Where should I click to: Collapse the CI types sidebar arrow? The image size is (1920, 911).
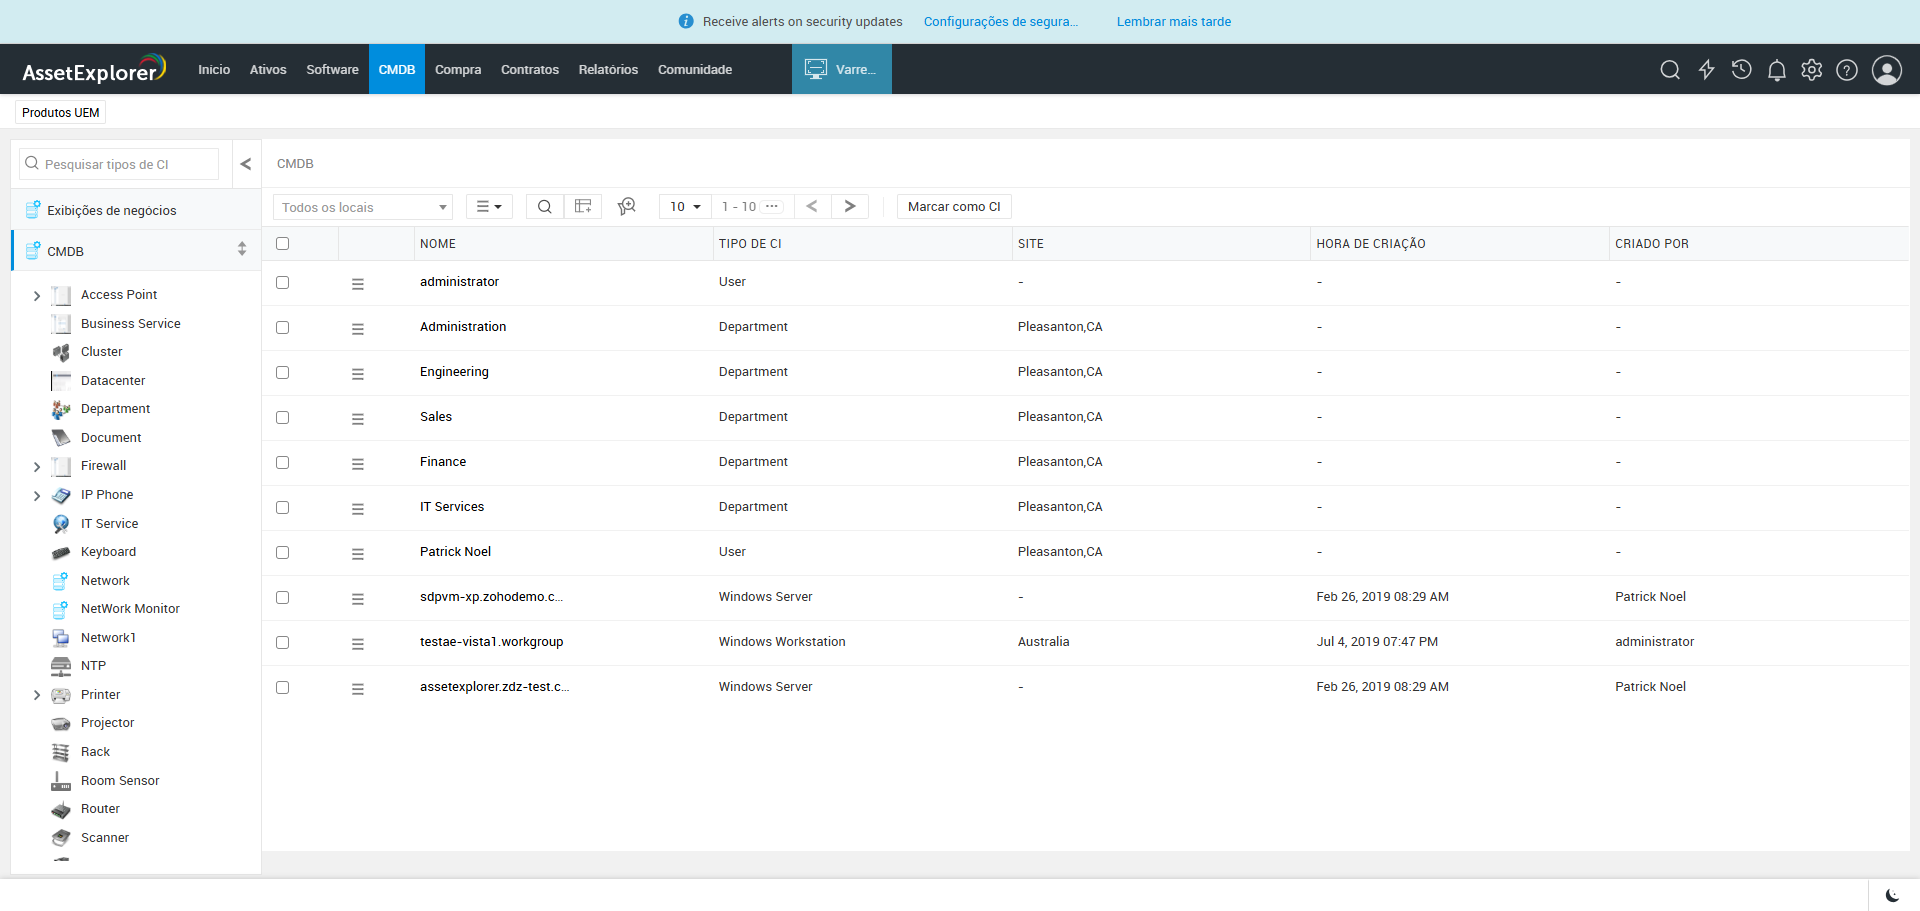coord(246,164)
